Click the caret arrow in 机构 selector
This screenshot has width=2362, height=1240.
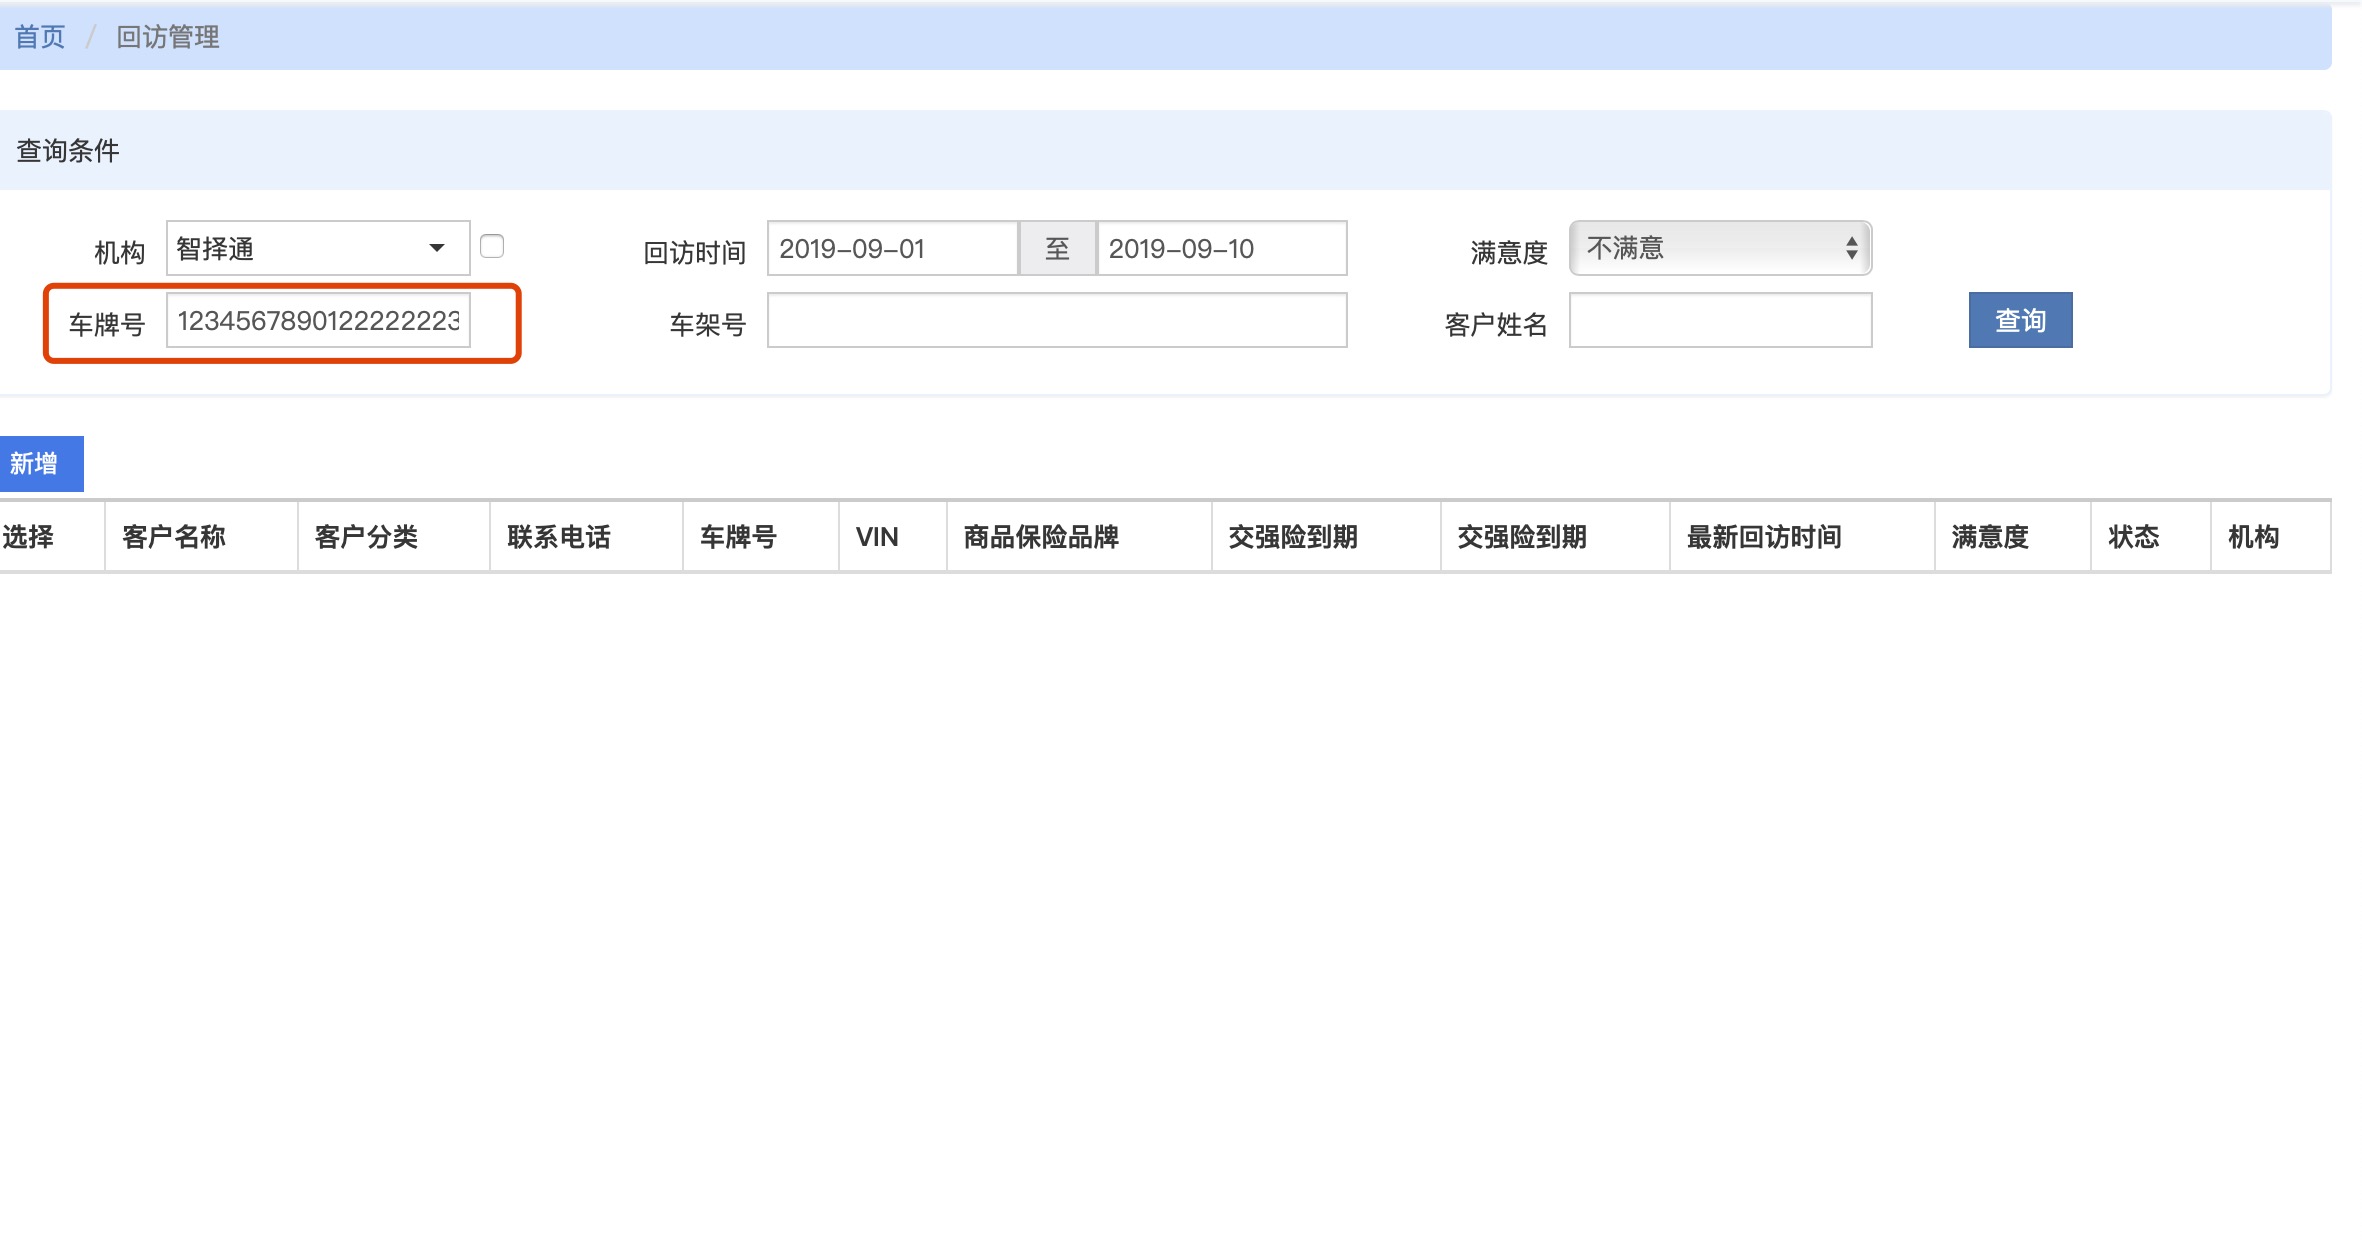(437, 248)
